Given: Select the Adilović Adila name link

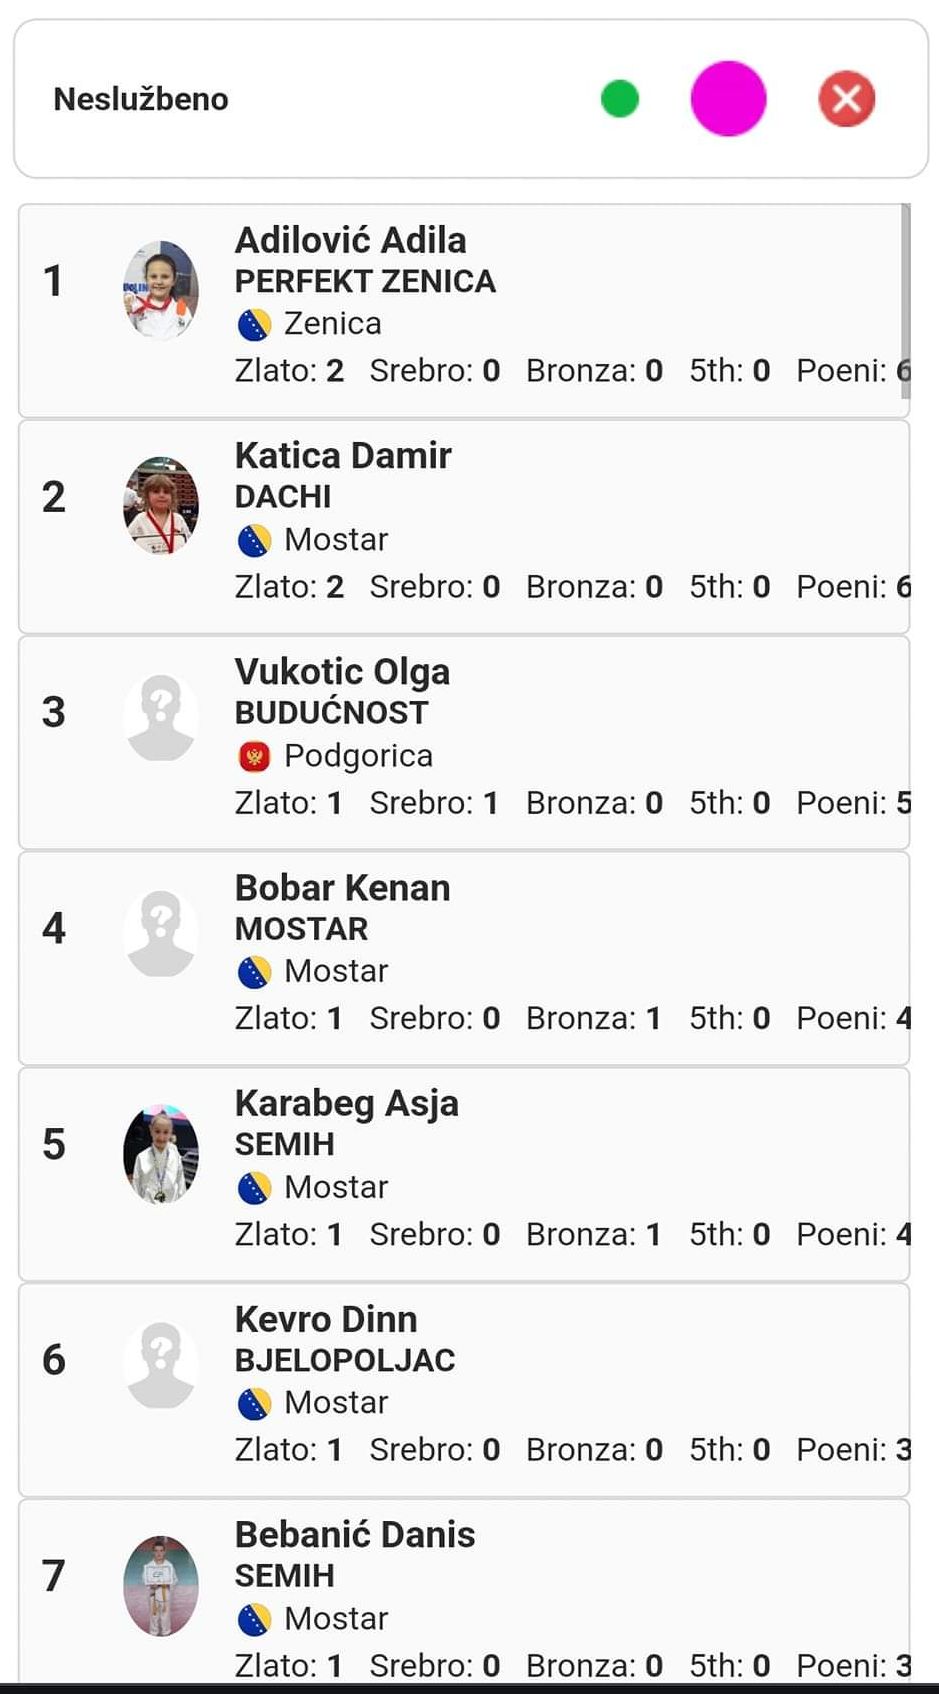Looking at the screenshot, I should tap(350, 241).
